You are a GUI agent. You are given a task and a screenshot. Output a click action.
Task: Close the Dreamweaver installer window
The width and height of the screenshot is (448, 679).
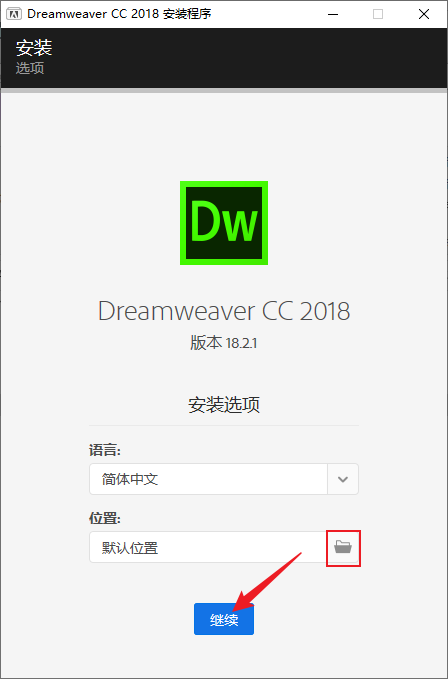click(x=424, y=14)
